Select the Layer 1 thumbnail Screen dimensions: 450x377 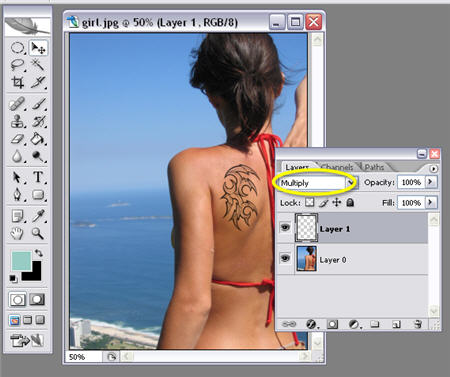pyautogui.click(x=307, y=228)
